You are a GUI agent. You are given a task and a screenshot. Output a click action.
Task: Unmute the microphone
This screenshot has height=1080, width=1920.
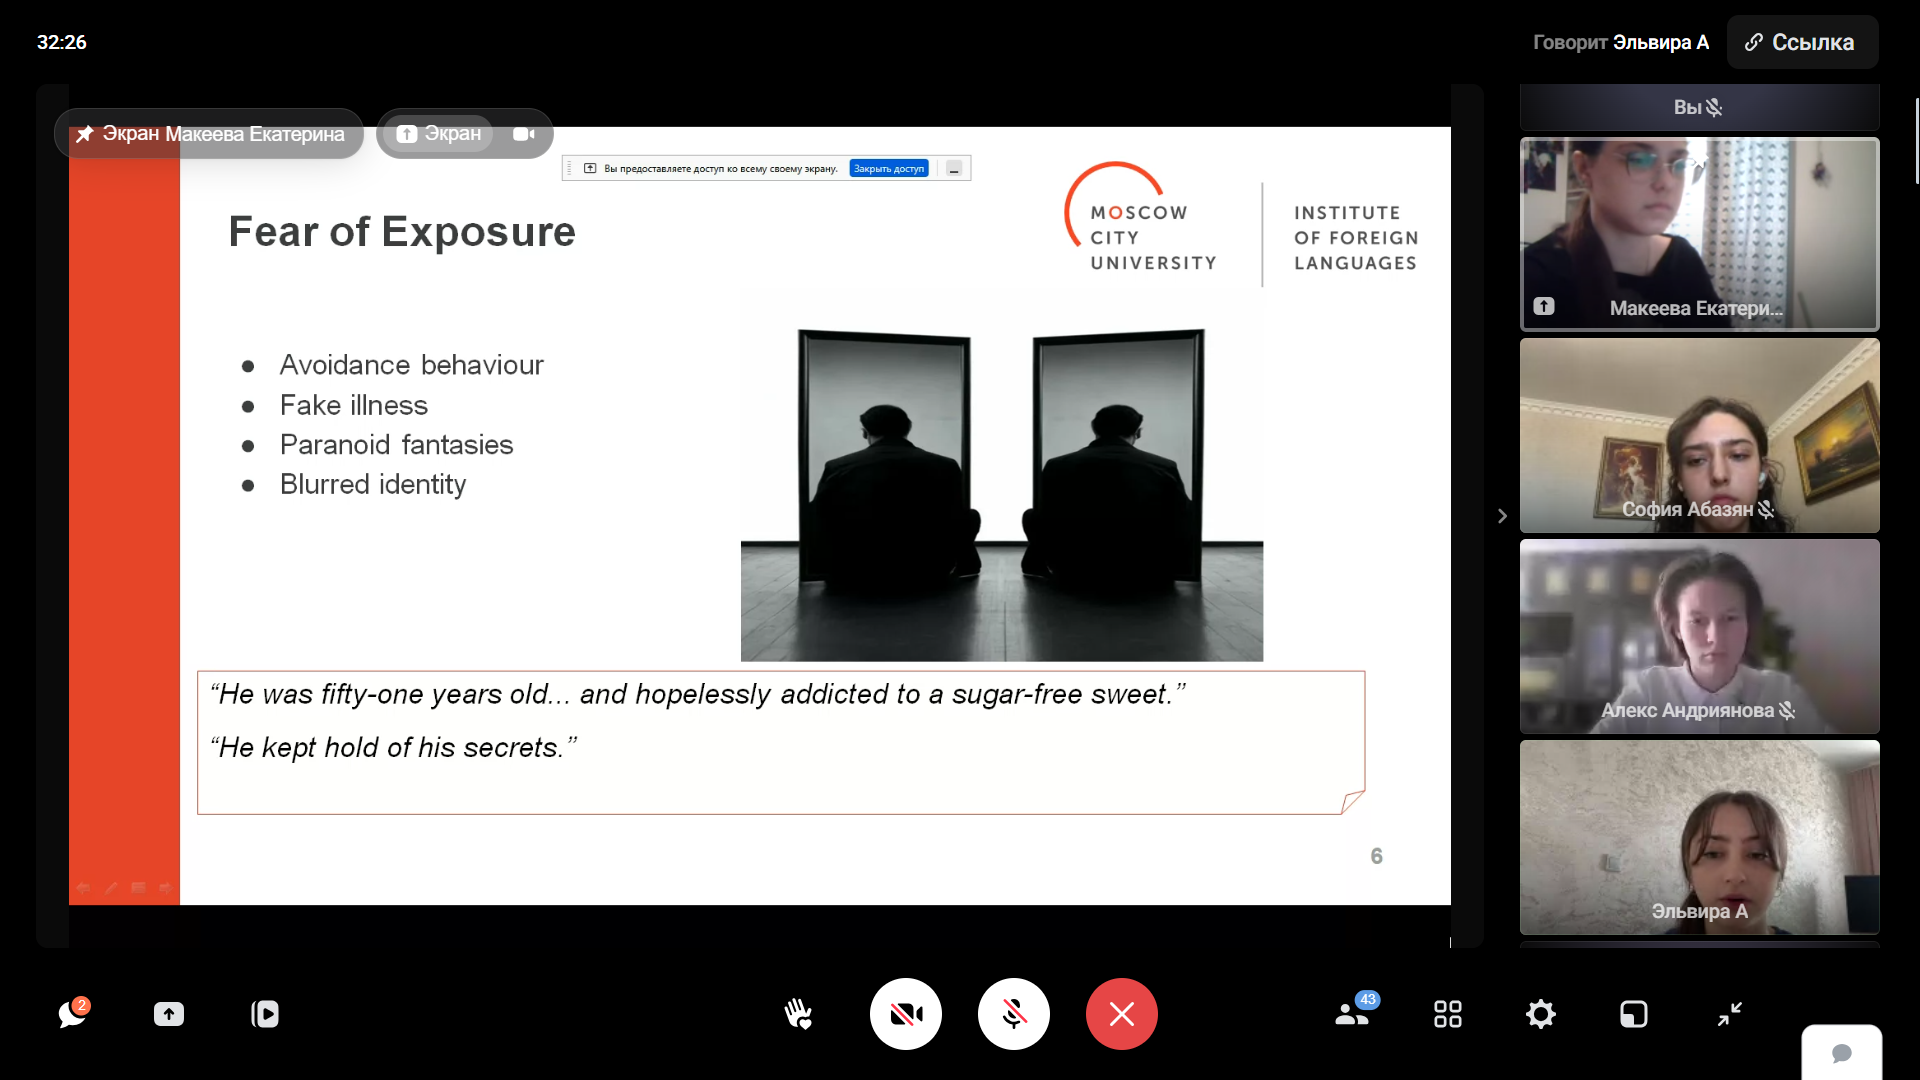(1014, 1014)
